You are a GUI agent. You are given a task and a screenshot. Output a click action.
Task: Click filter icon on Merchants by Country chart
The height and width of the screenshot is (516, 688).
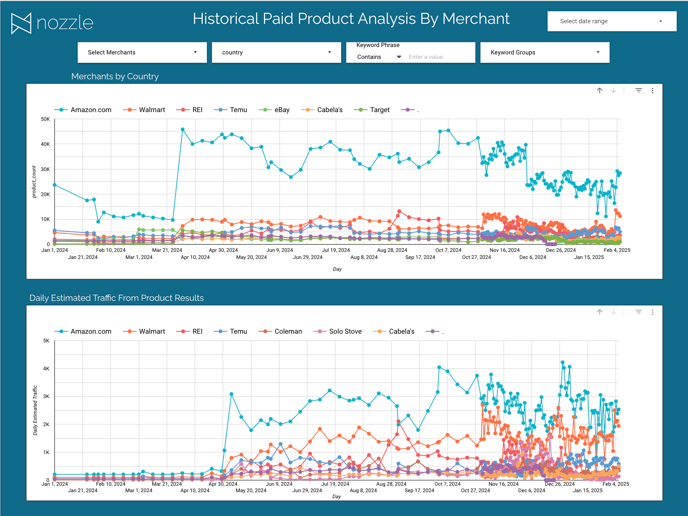coord(638,90)
